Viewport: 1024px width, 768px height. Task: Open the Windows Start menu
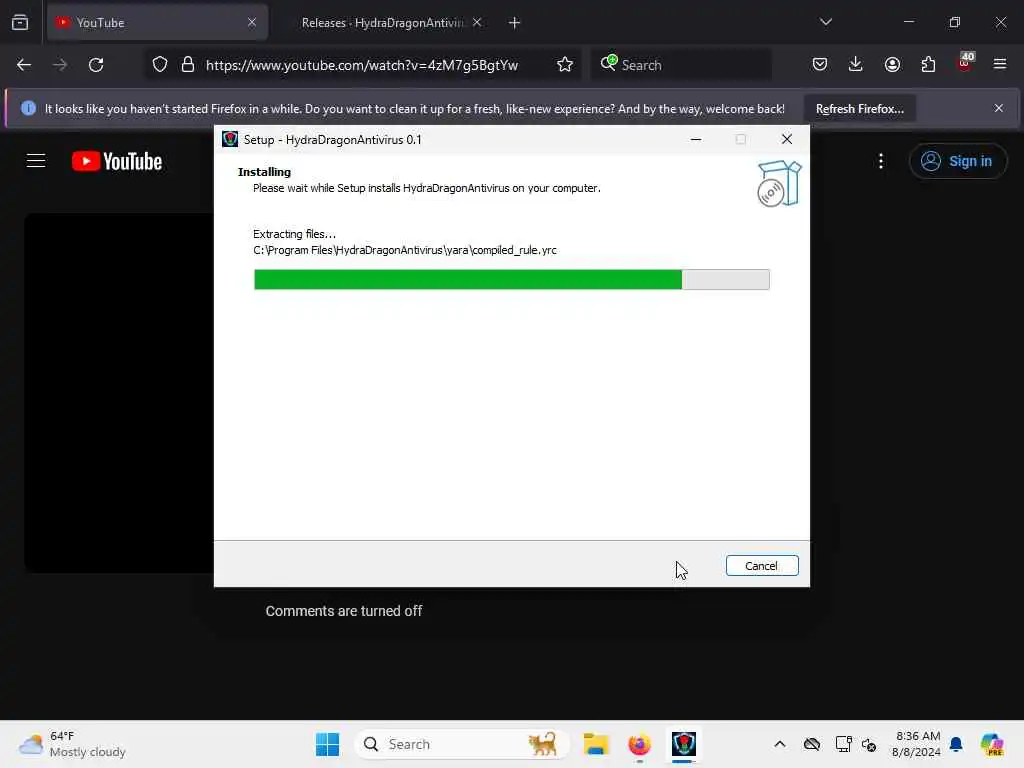[x=327, y=744]
